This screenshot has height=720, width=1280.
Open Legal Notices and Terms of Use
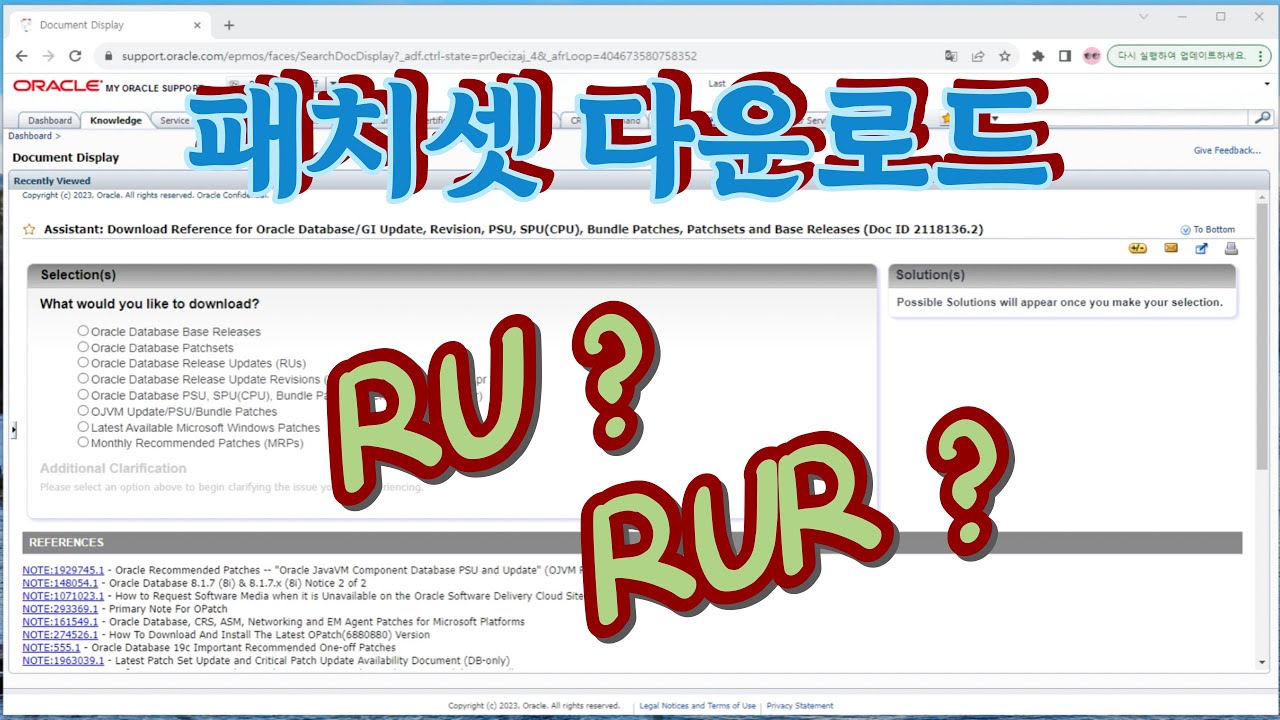[x=698, y=706]
